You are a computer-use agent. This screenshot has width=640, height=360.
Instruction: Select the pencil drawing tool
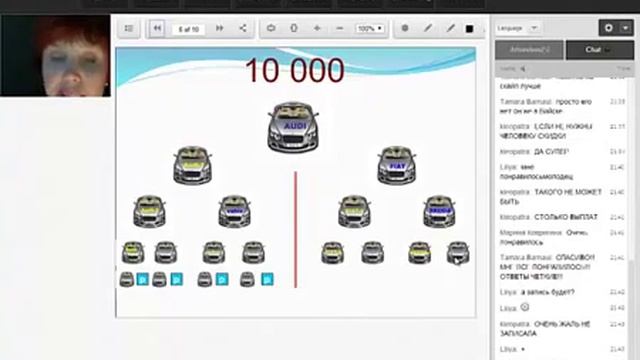428,28
